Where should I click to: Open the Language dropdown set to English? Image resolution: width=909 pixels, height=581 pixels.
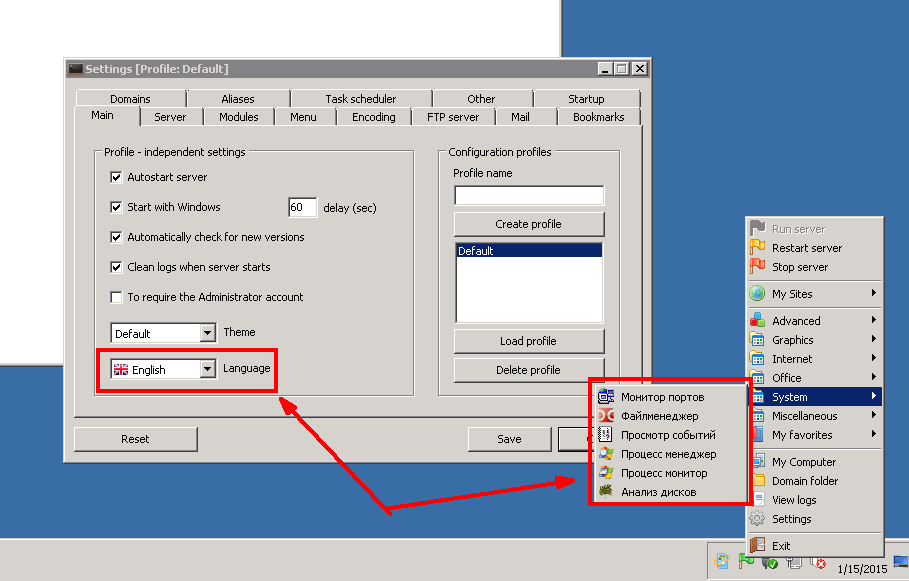click(x=207, y=369)
